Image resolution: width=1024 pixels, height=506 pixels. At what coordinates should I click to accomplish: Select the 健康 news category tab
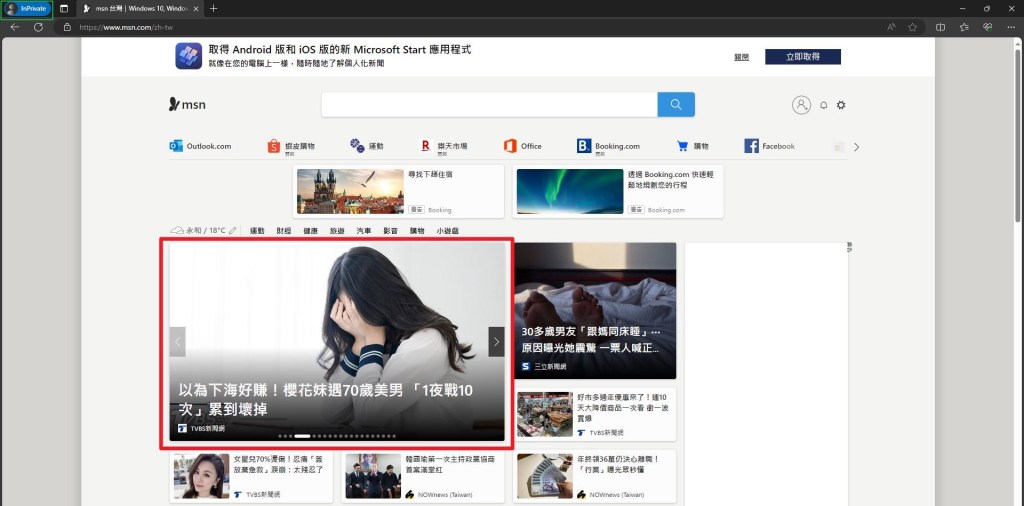pos(311,231)
